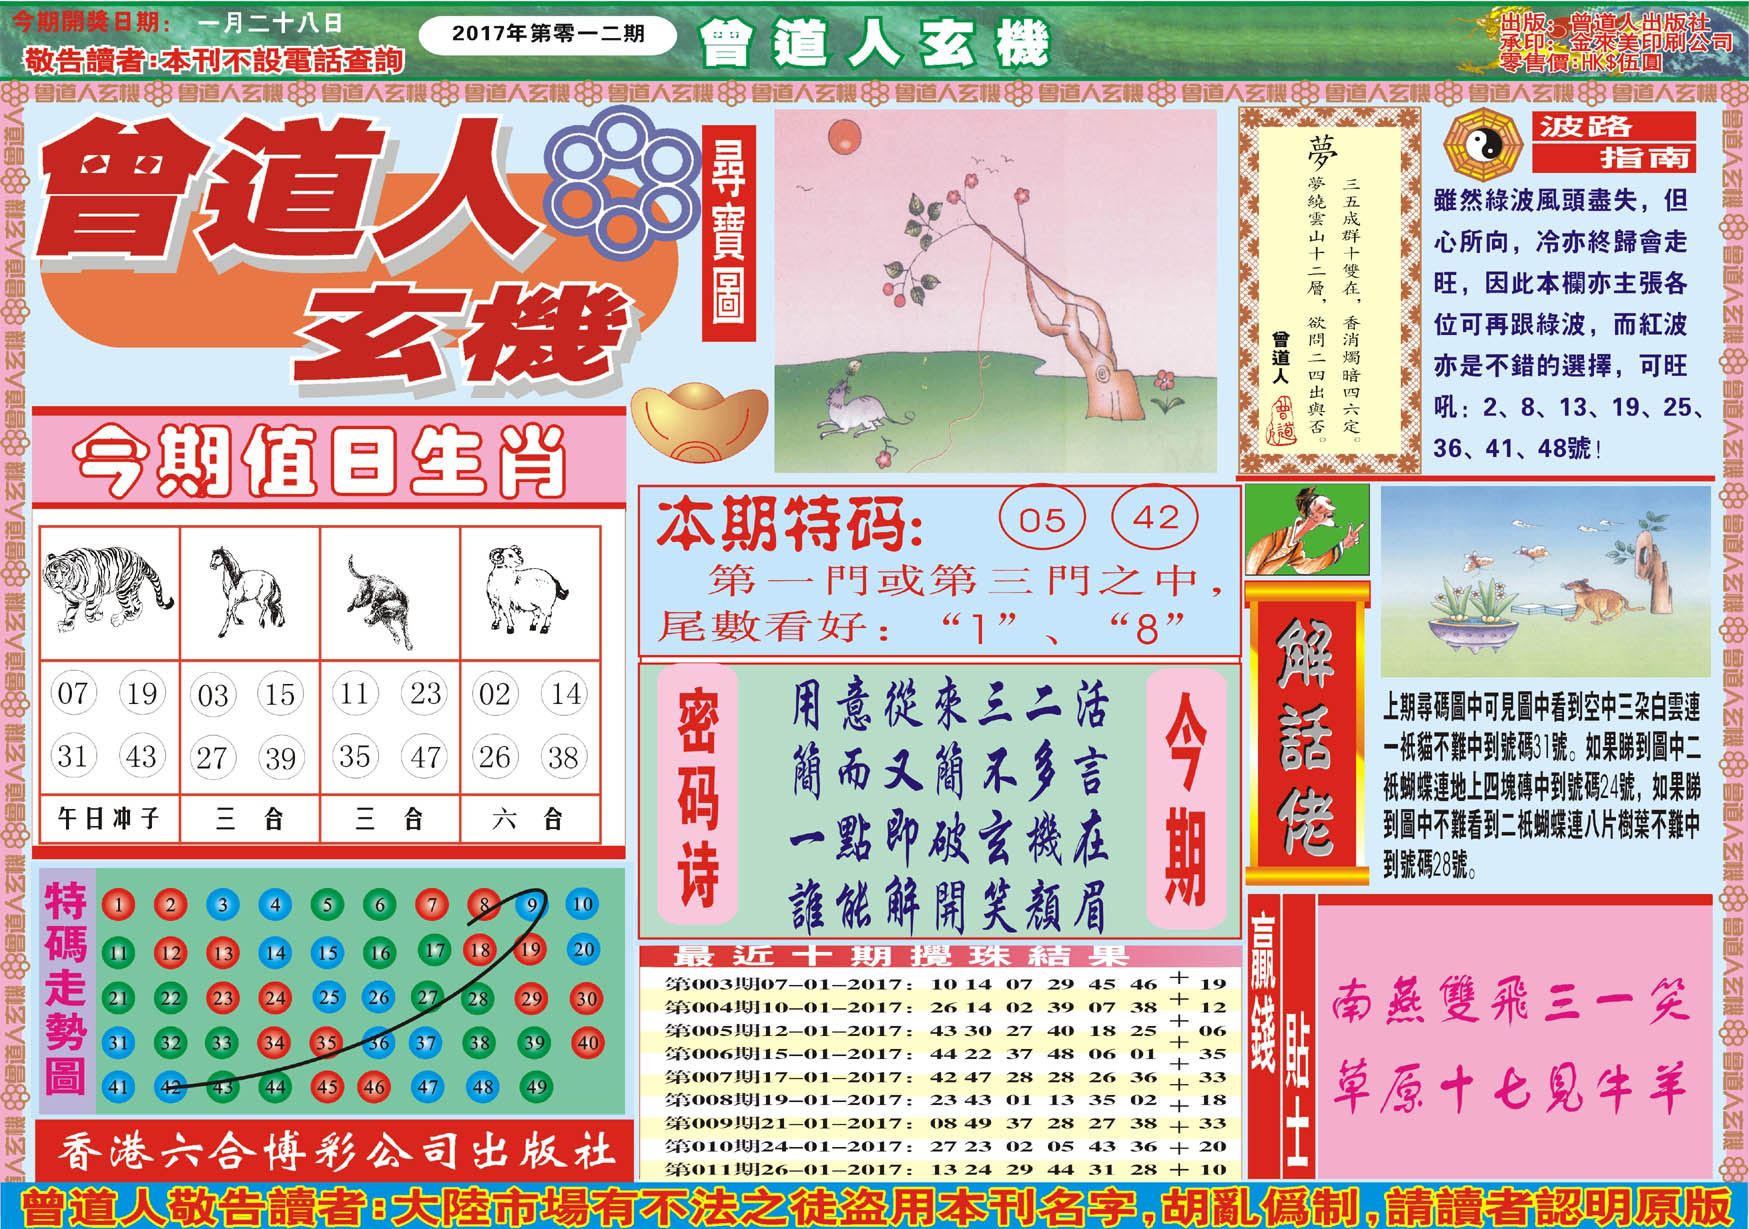Viewport: 1749px width, 1229px height.
Task: Click the 第008期19-01-2017 result row
Action: [946, 1100]
